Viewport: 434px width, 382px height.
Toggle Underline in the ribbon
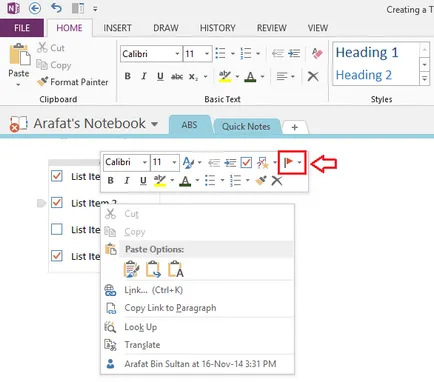pos(160,76)
